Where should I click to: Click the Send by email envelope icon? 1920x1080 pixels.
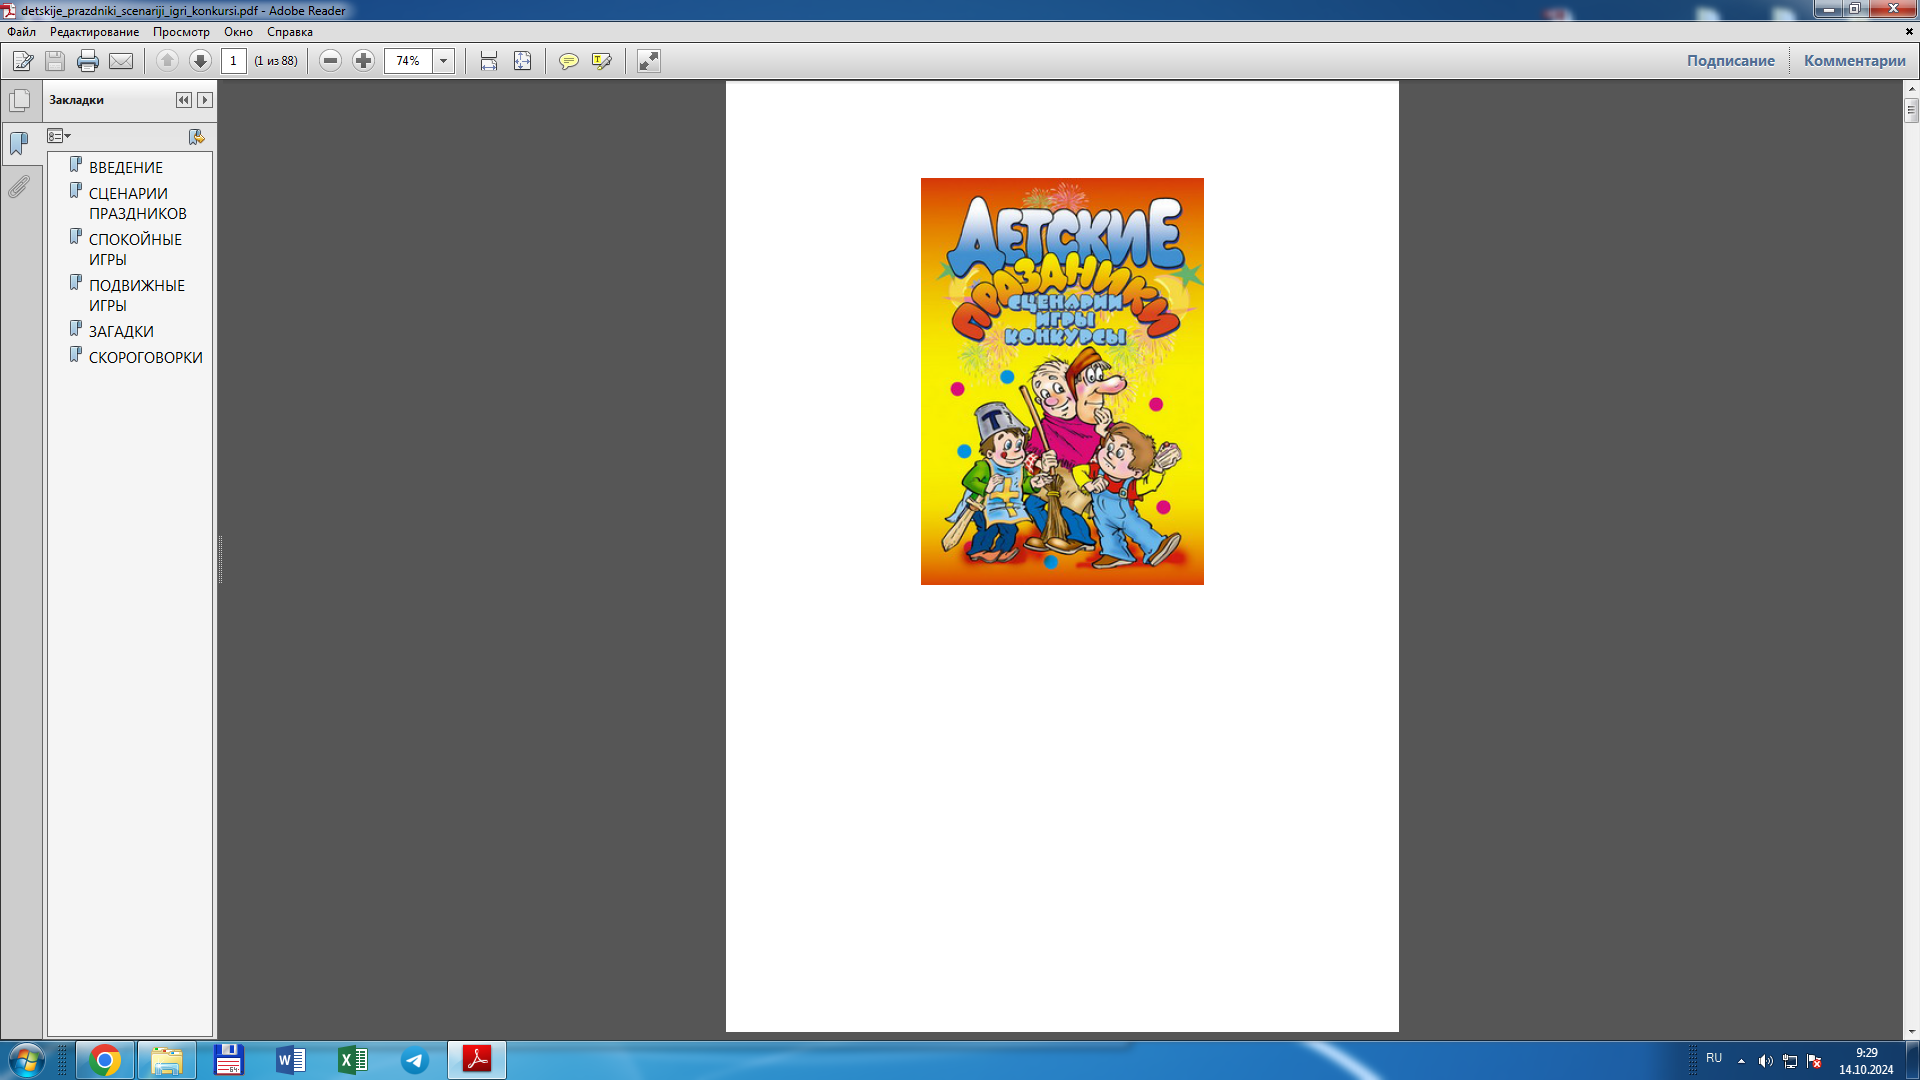tap(121, 61)
